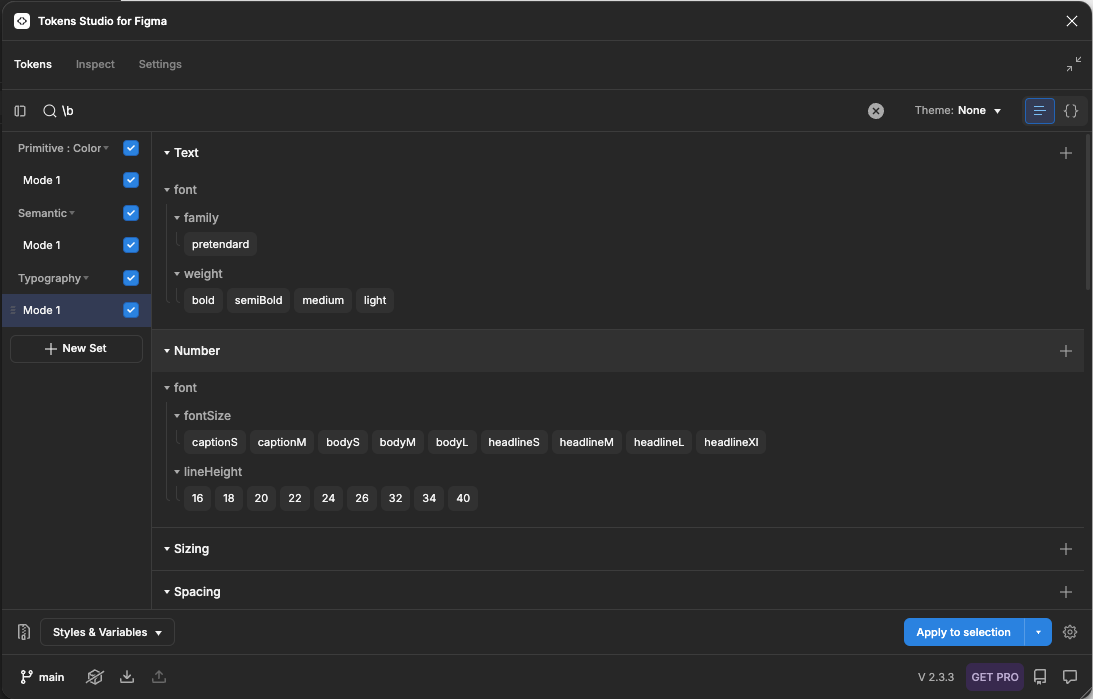1093x699 pixels.
Task: Collapse the Spacing token section
Action: coord(167,592)
